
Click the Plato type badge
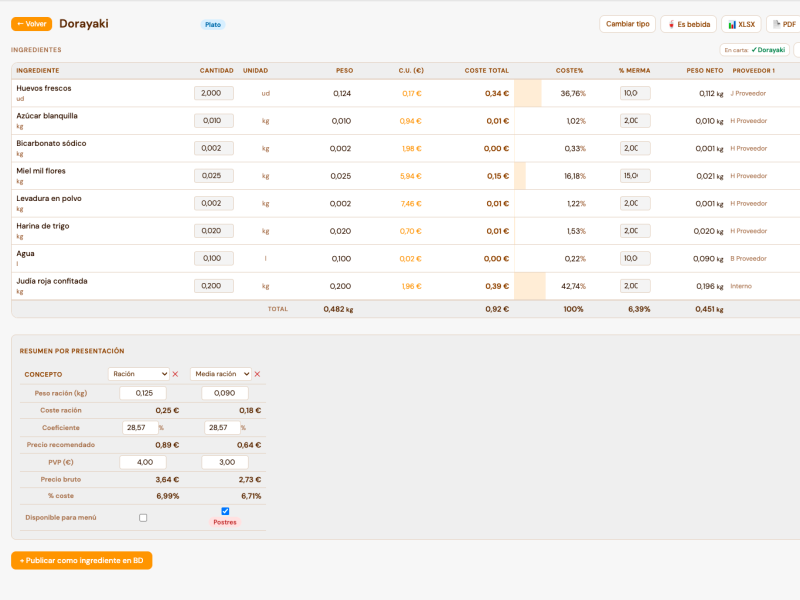tap(213, 24)
